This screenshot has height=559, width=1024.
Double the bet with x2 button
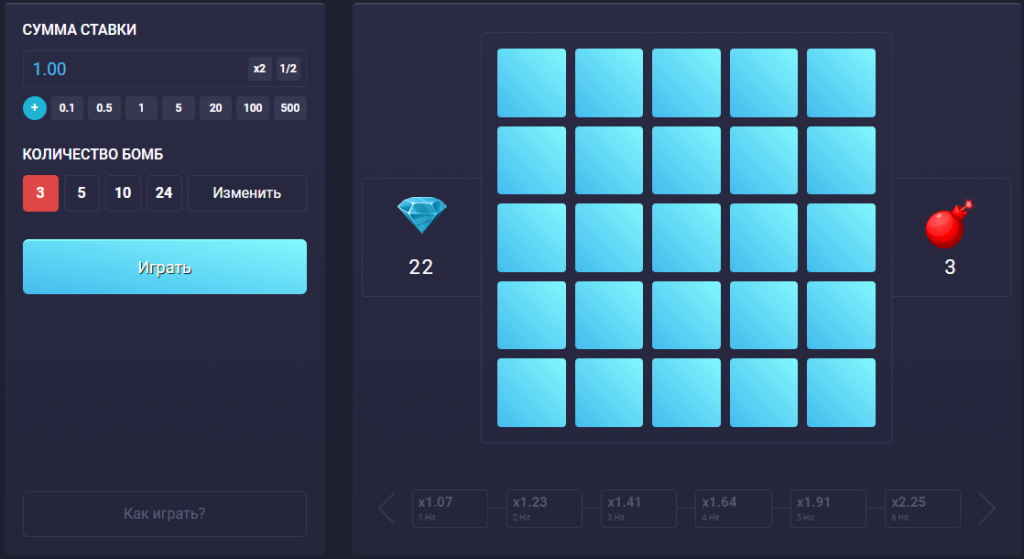(x=260, y=69)
